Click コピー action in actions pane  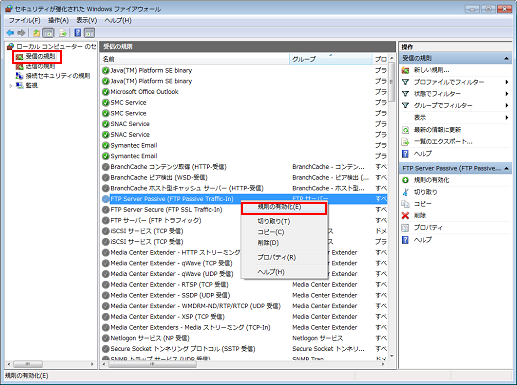point(422,204)
